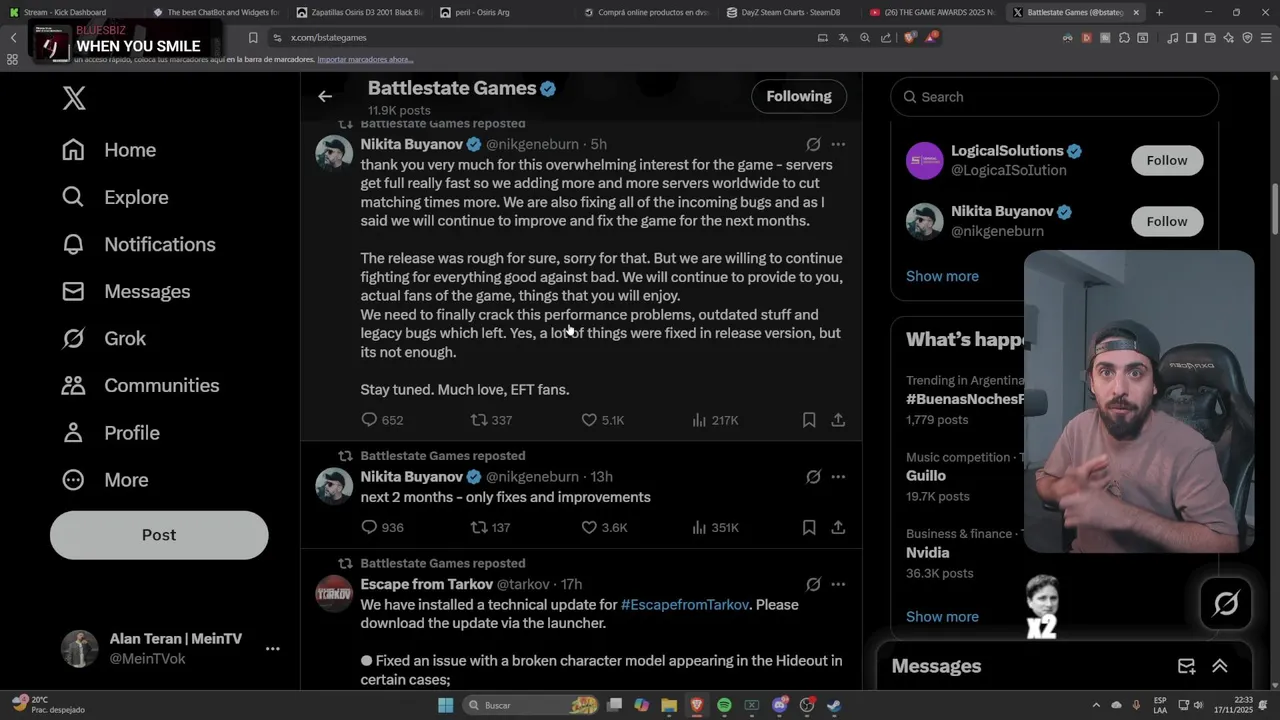The image size is (1280, 720).
Task: View analytics of the 217K views post
Action: (715, 420)
